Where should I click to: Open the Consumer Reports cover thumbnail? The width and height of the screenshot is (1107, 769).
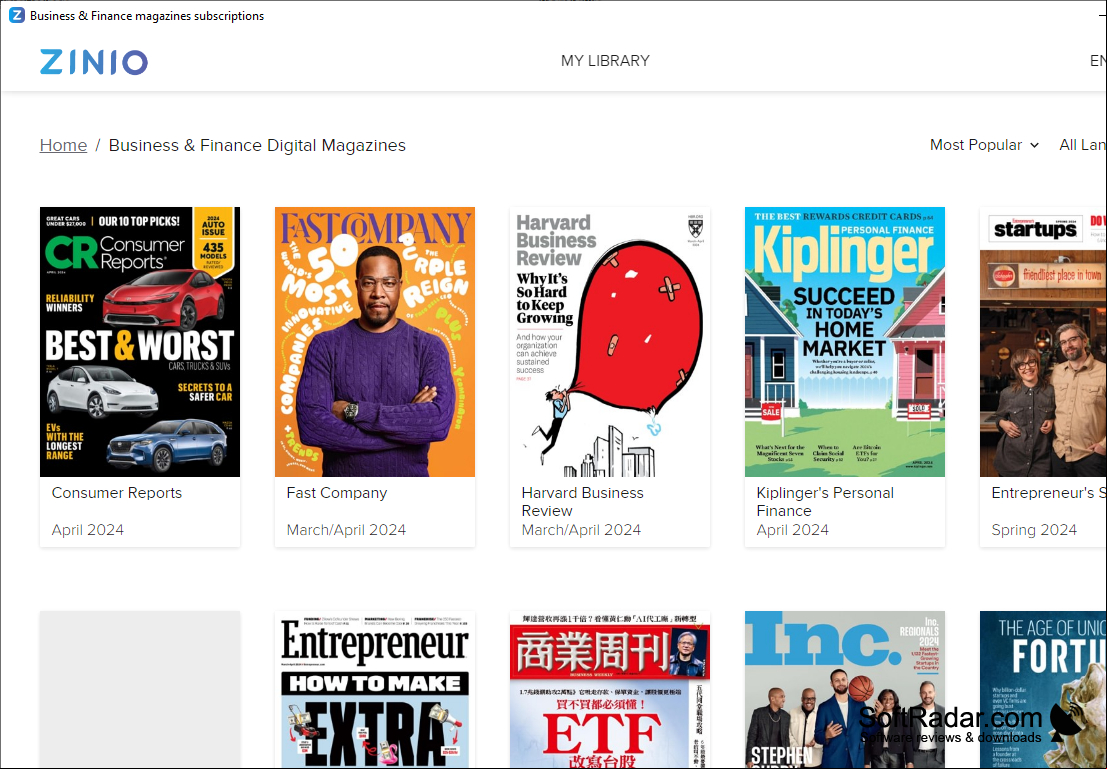tap(140, 342)
